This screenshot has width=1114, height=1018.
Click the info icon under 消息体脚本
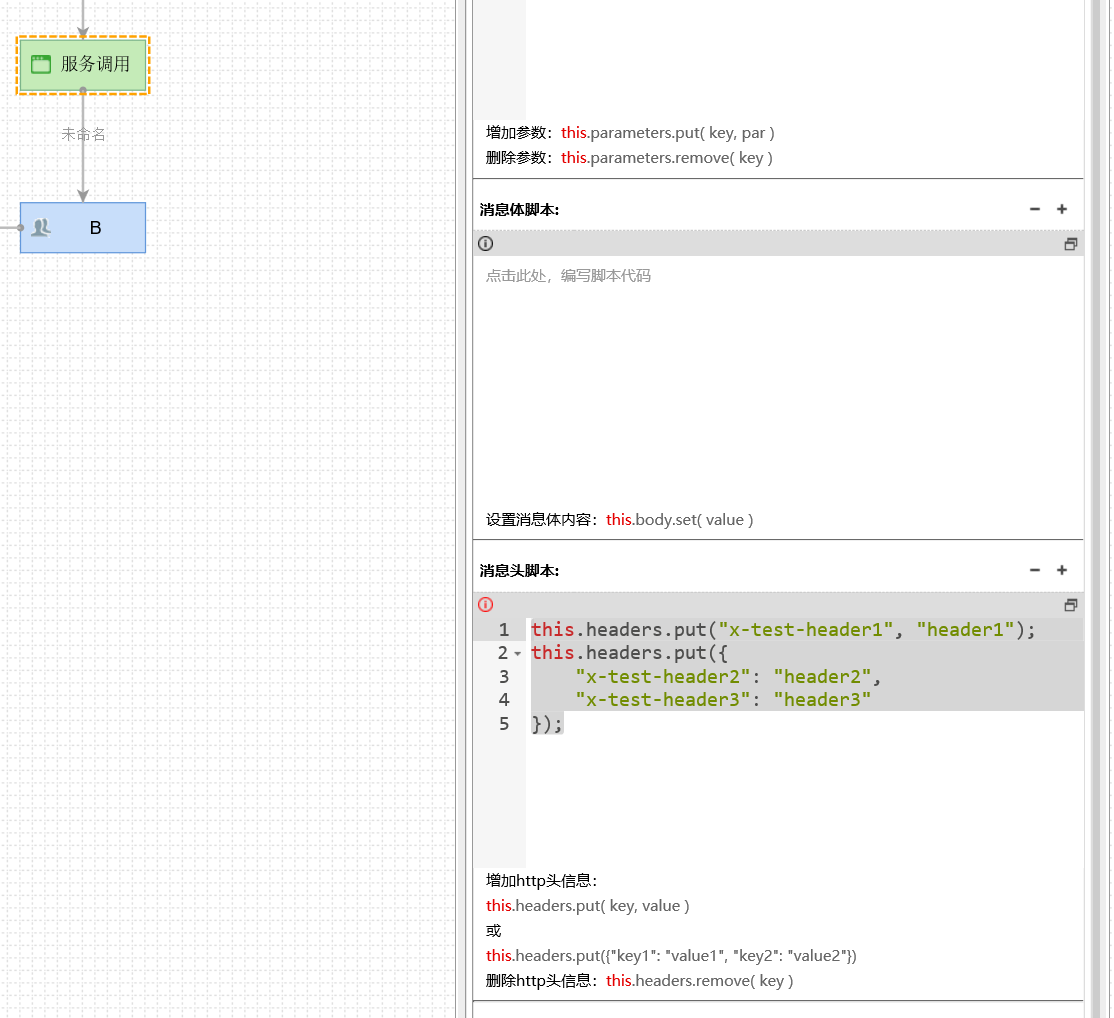[x=485, y=244]
